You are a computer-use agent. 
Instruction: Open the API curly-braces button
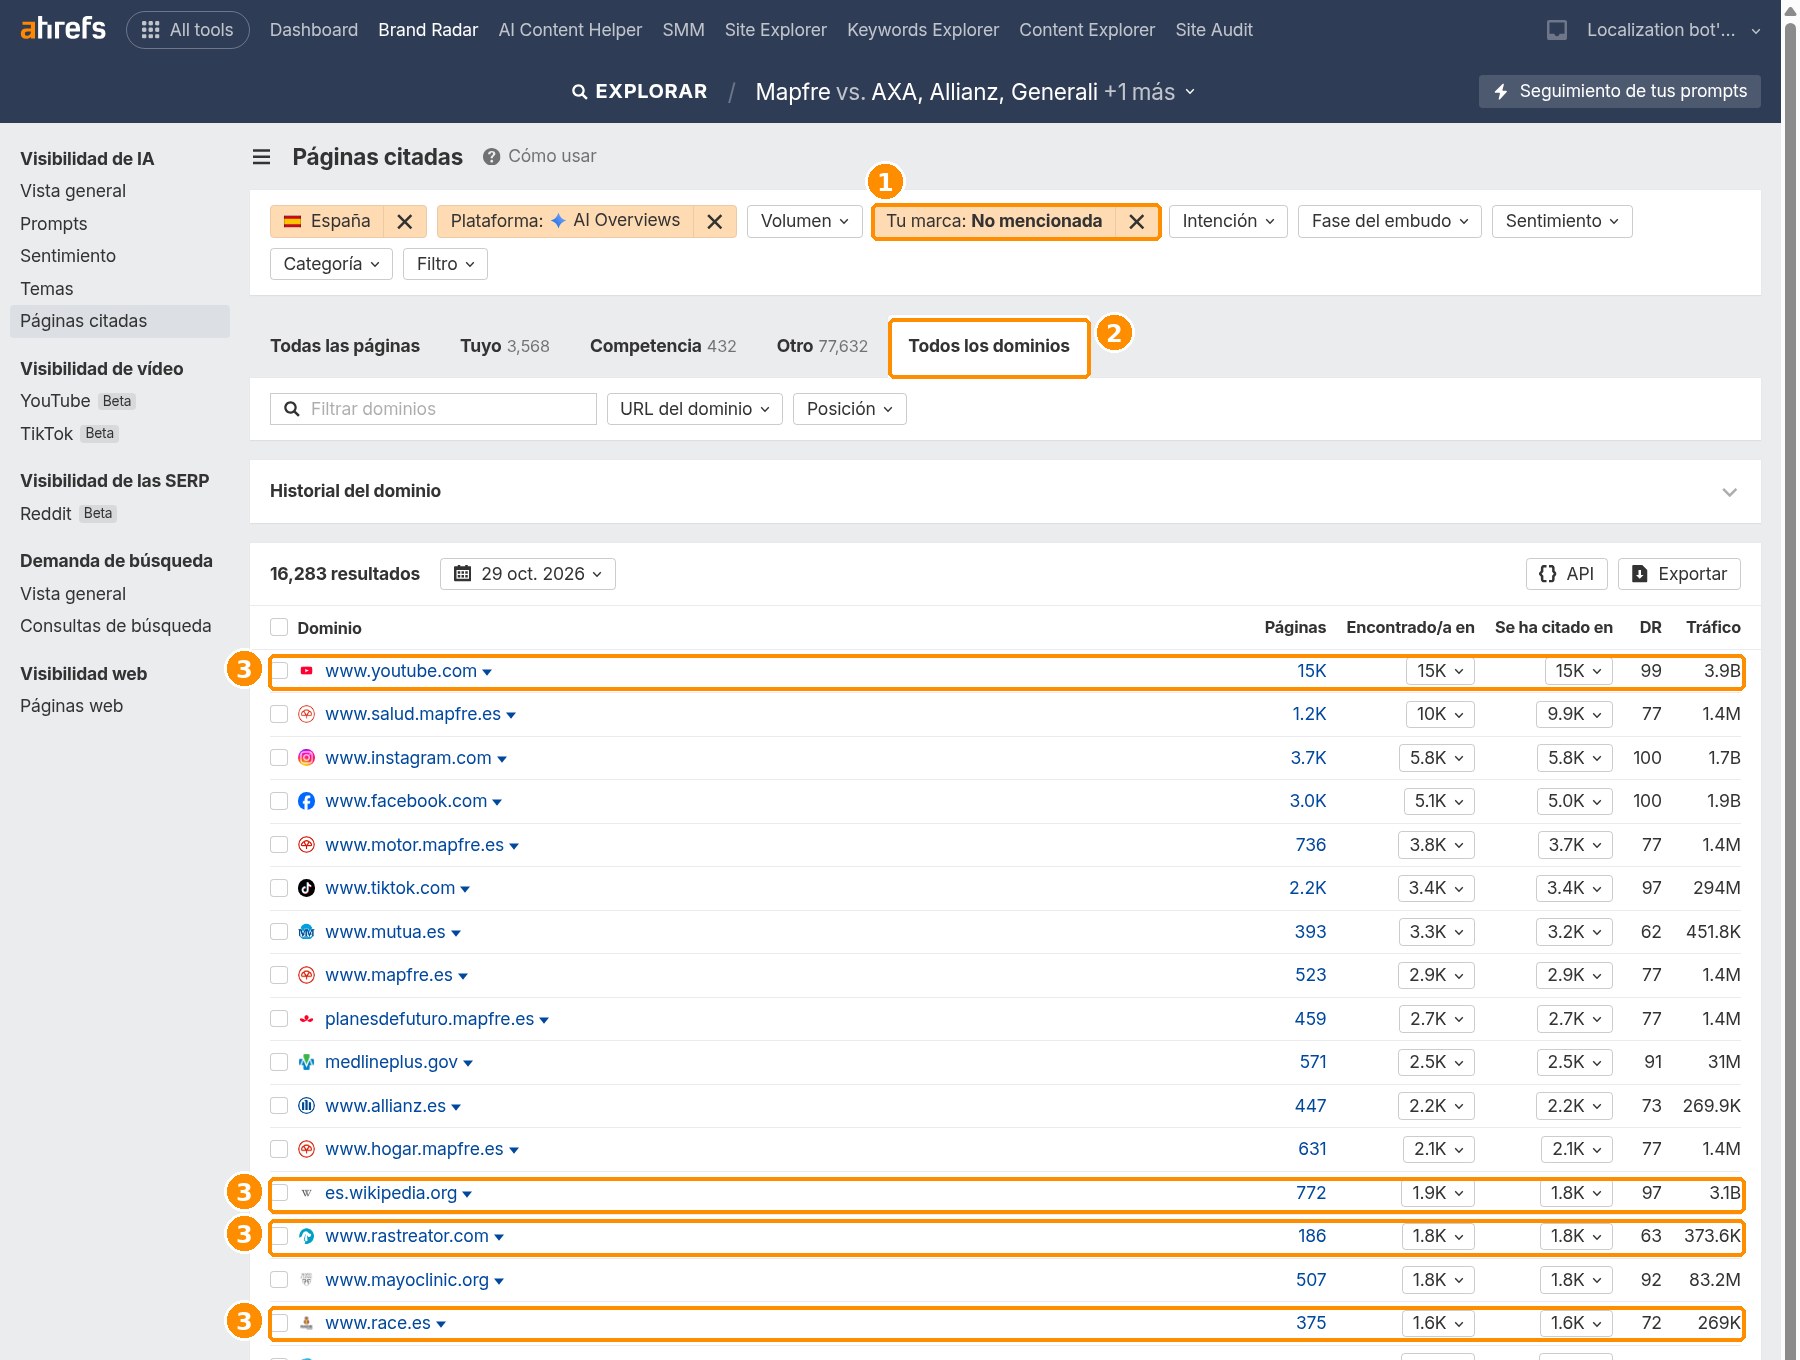click(1567, 574)
